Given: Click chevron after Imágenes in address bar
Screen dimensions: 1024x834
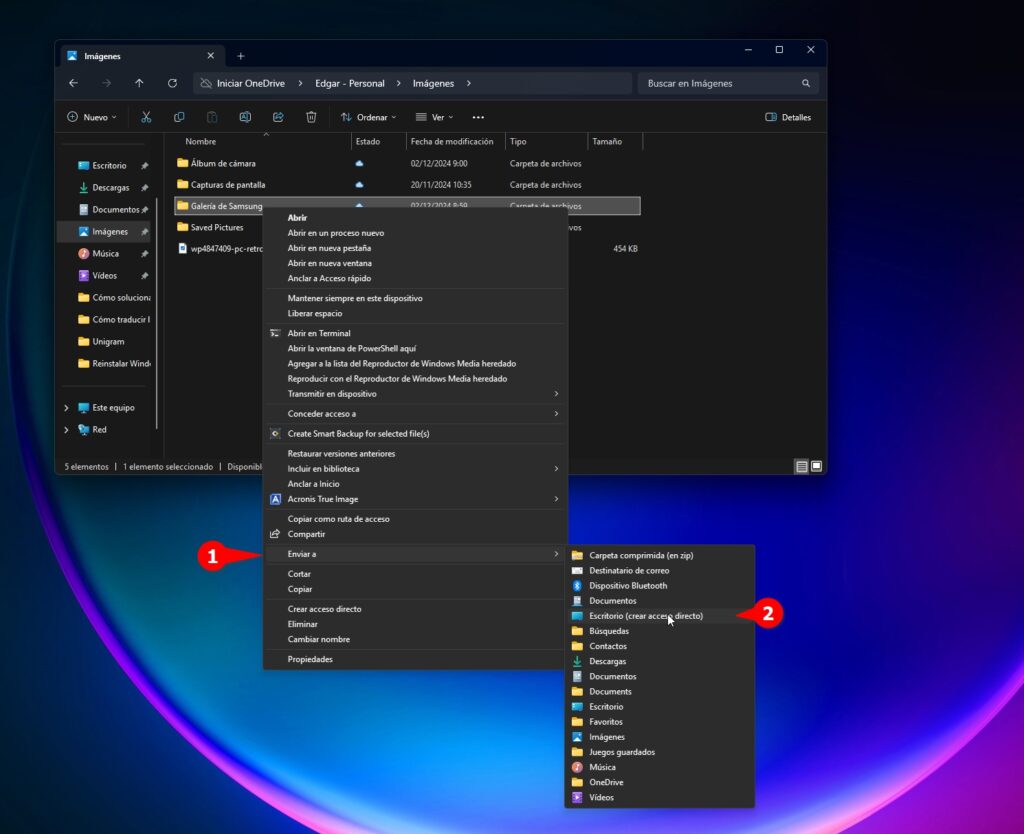Looking at the screenshot, I should 468,84.
